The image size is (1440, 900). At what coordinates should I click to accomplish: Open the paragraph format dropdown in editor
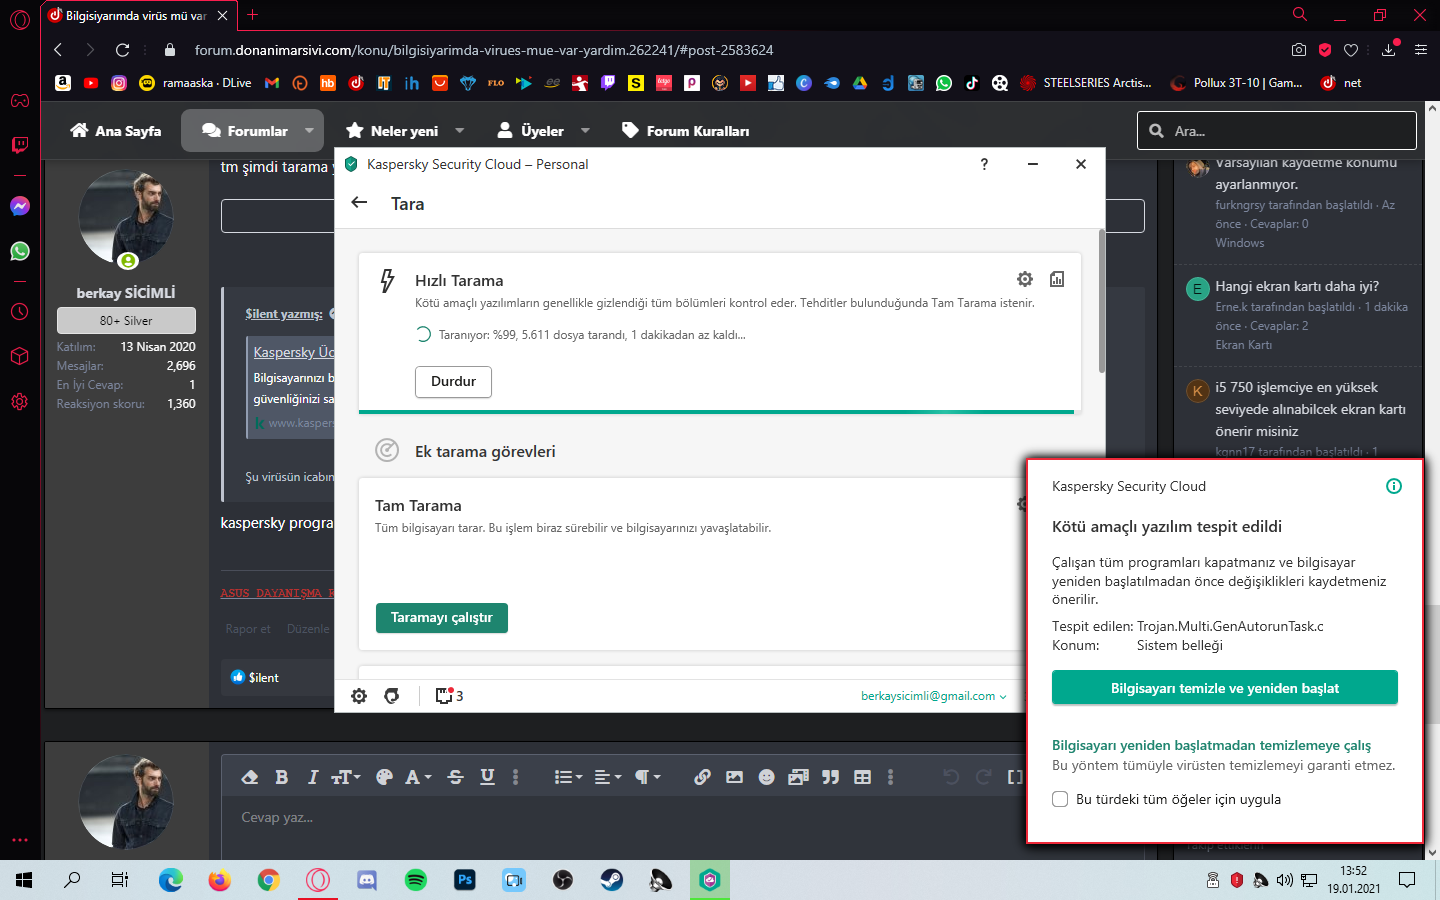point(647,777)
